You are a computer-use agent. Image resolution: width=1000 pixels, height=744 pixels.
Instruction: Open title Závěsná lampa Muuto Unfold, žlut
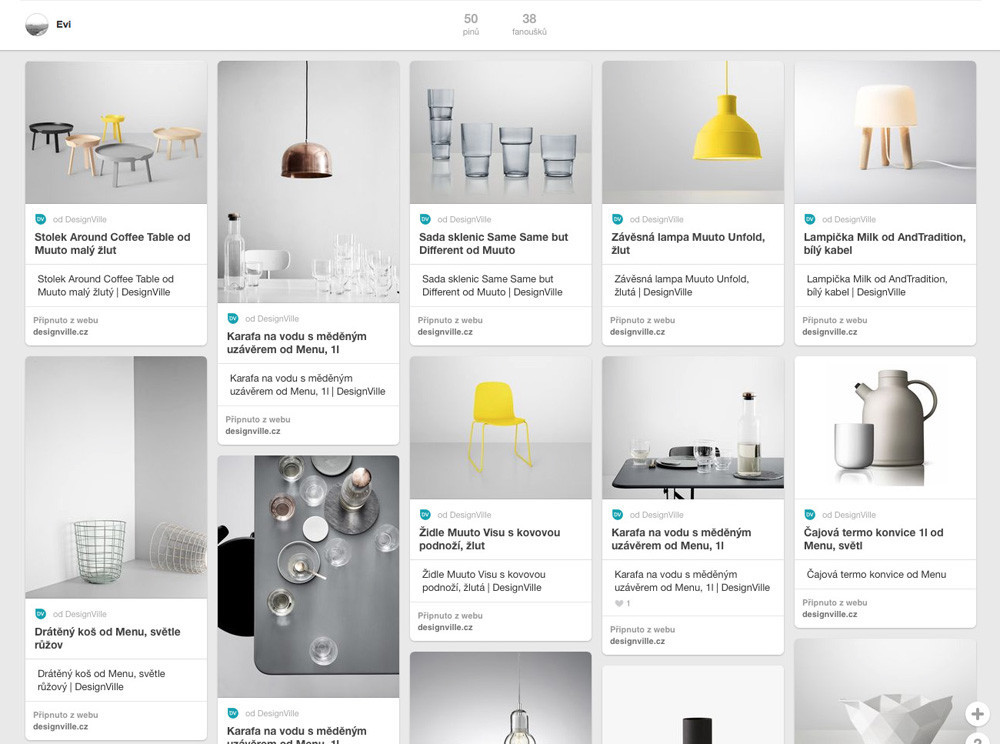(x=688, y=244)
